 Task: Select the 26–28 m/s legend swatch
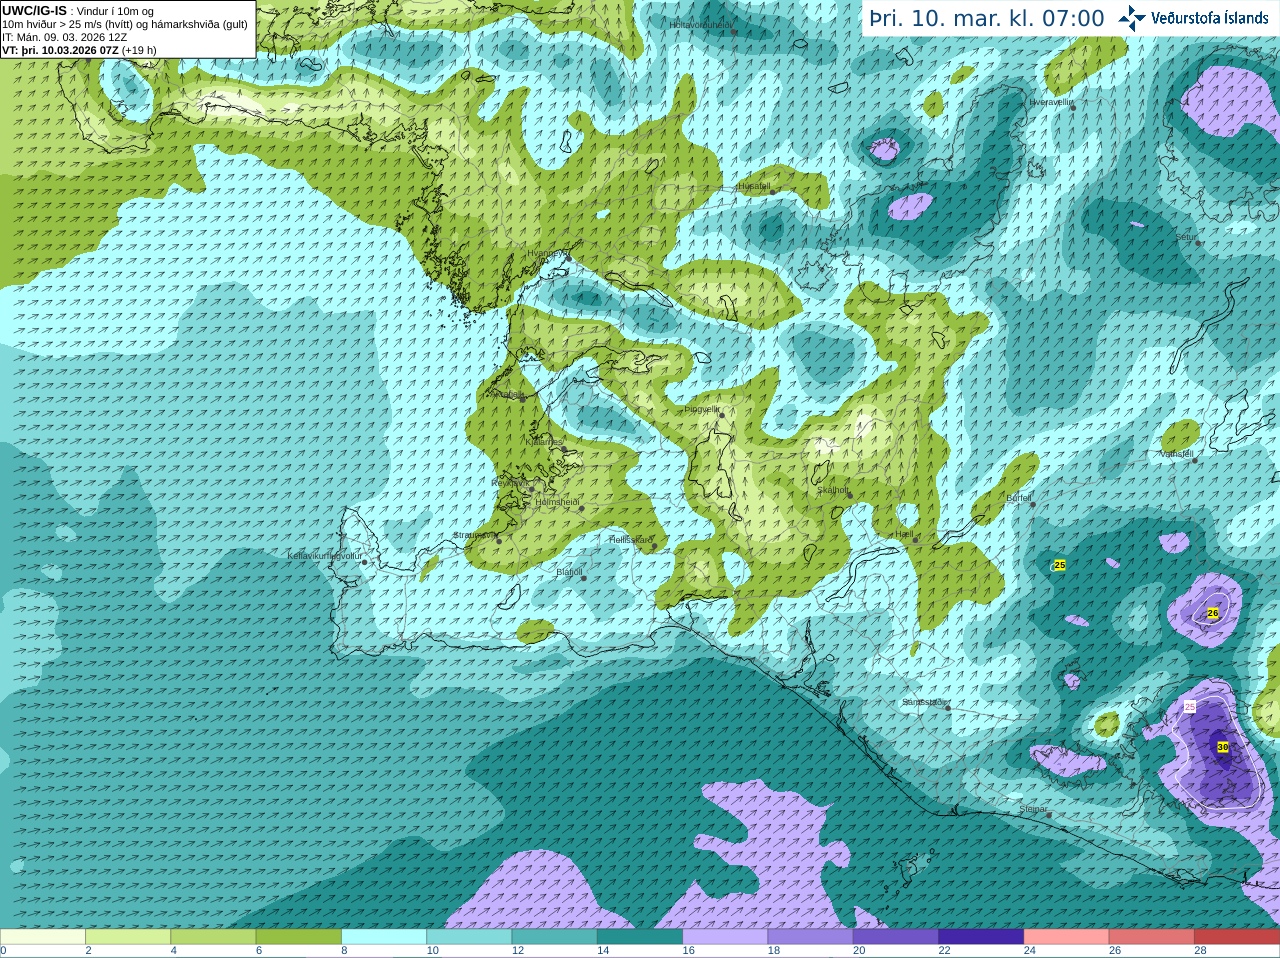(x=1152, y=937)
